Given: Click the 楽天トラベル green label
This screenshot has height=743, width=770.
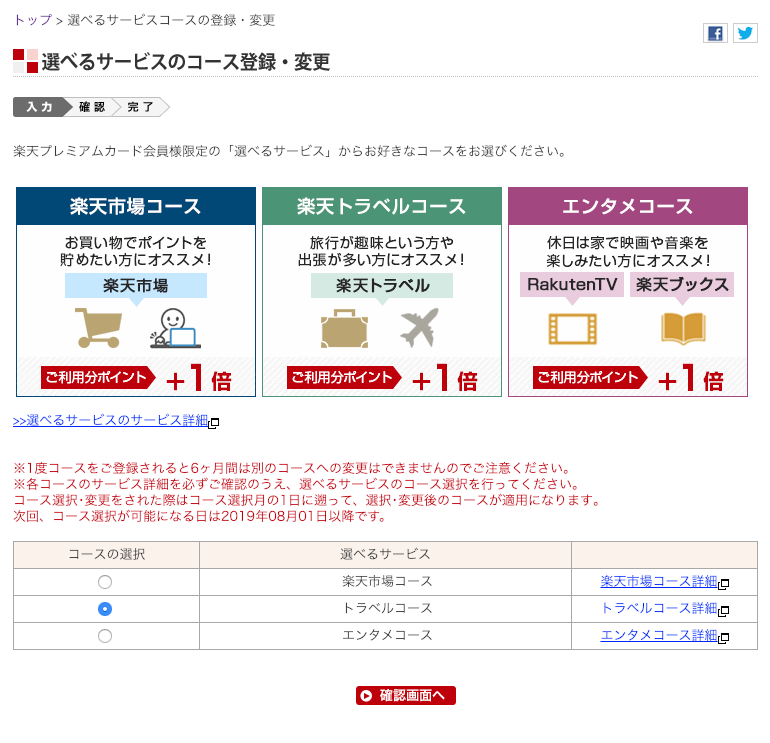Looking at the screenshot, I should click(x=382, y=286).
